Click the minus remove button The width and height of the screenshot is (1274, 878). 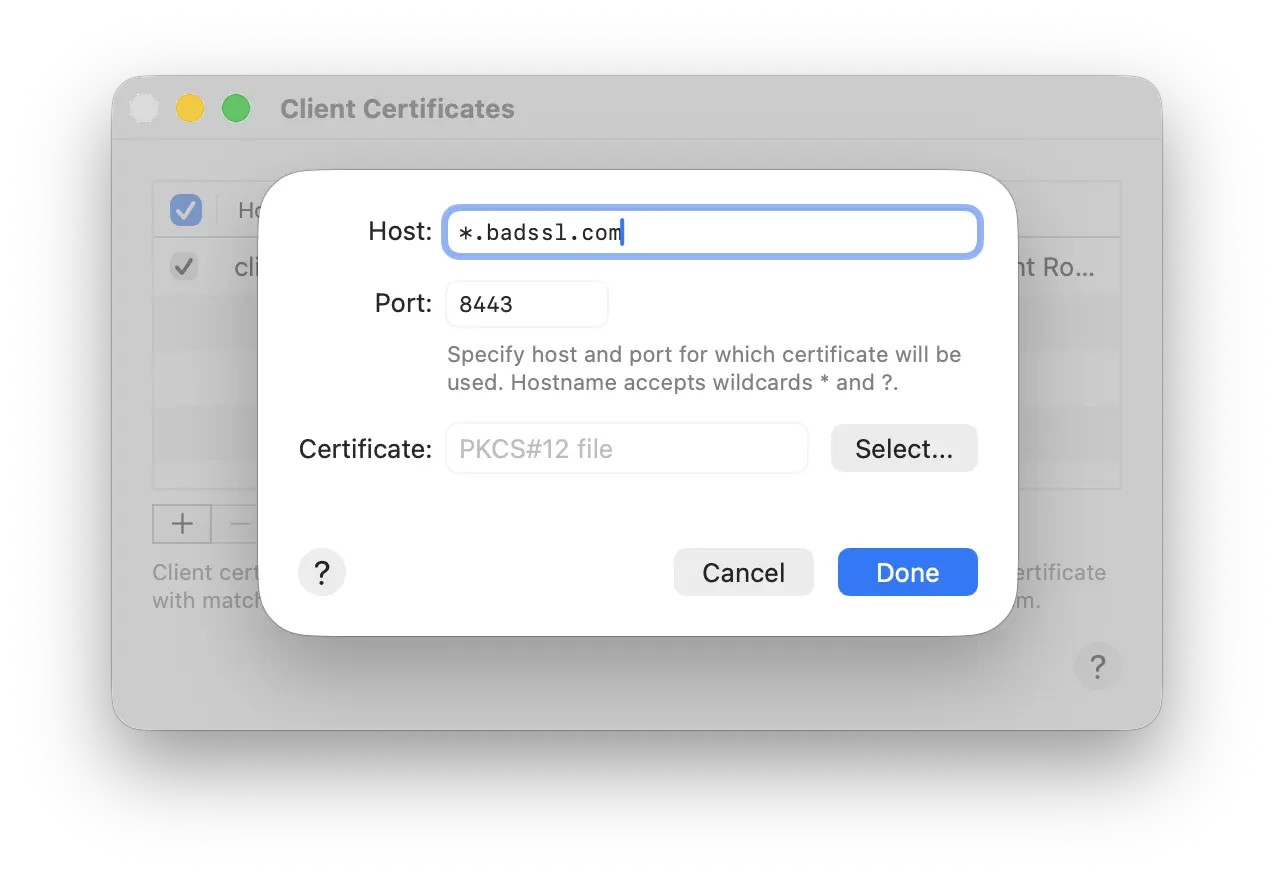tap(240, 523)
